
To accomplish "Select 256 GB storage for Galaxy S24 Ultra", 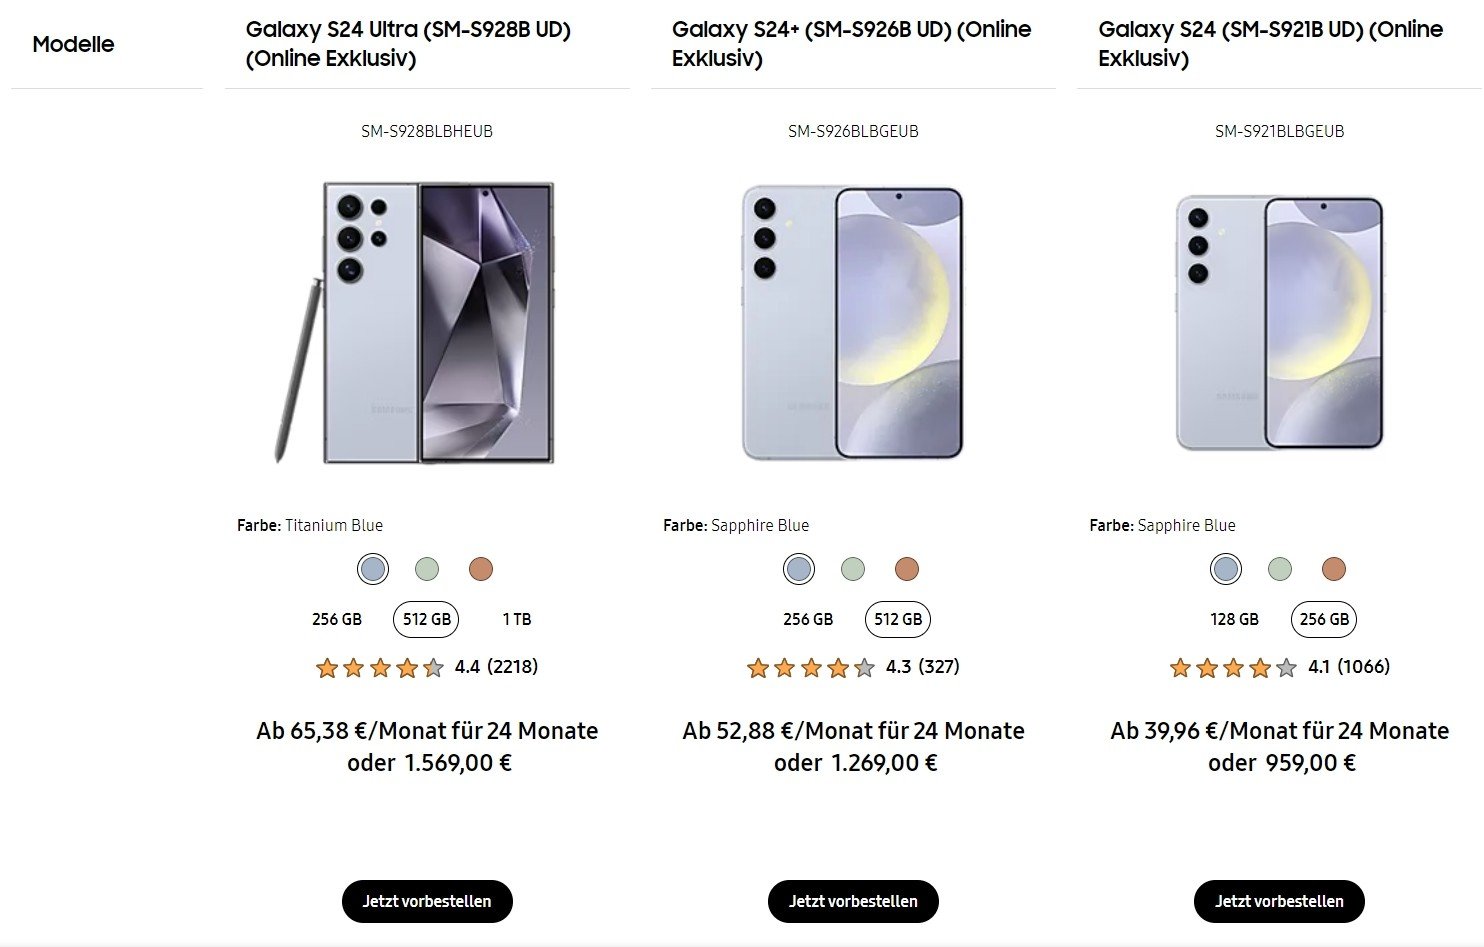I will click(x=337, y=619).
